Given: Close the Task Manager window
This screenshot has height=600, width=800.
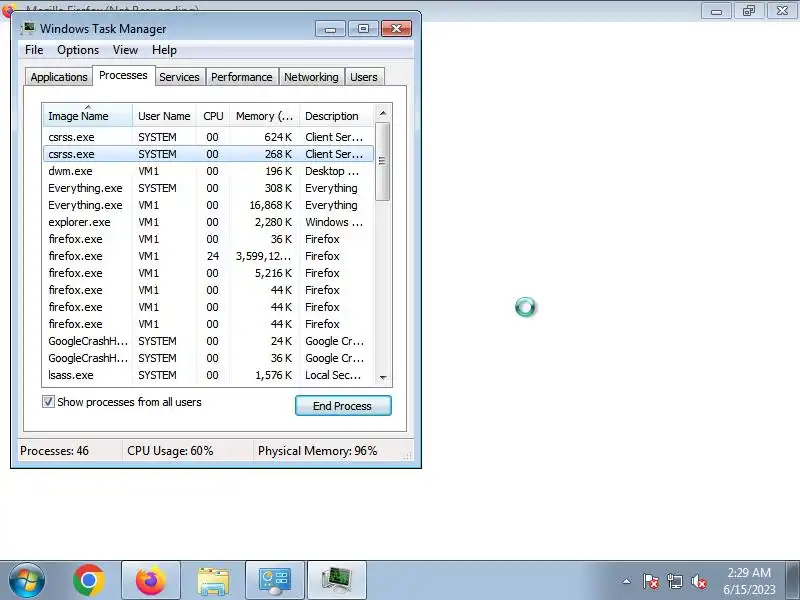Looking at the screenshot, I should pos(396,29).
